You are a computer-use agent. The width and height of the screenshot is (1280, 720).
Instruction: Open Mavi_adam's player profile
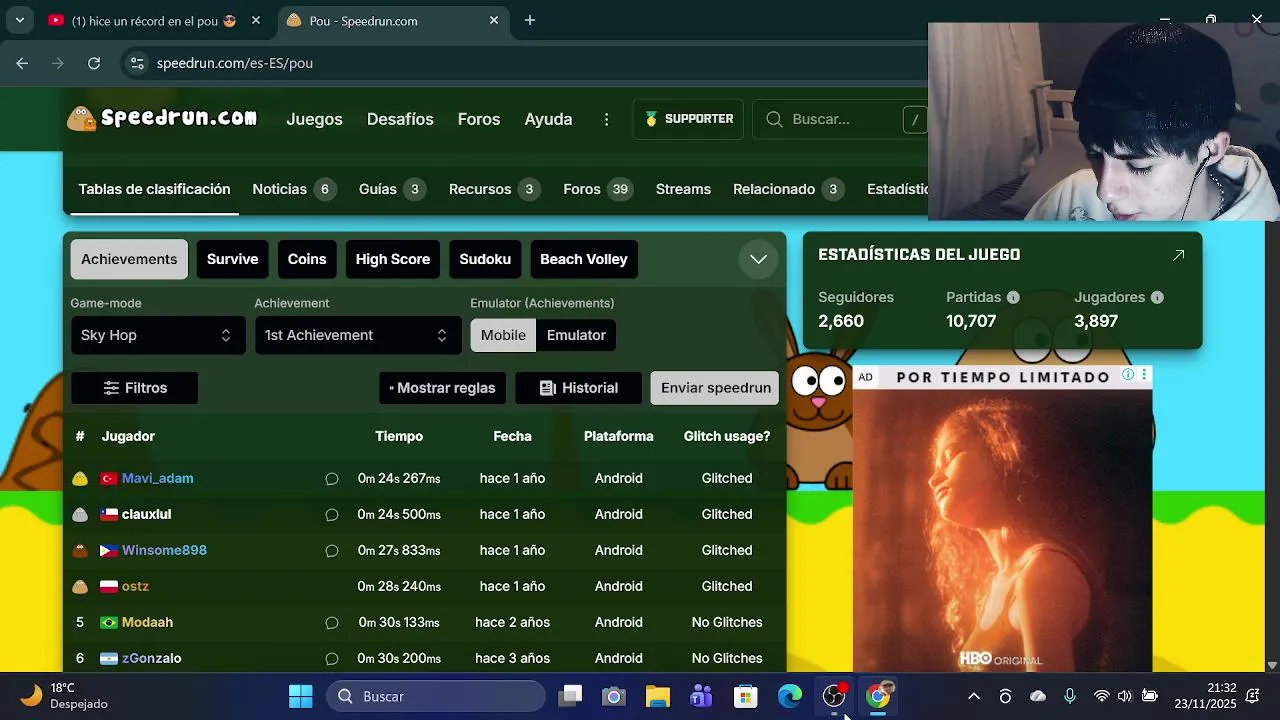[157, 479]
